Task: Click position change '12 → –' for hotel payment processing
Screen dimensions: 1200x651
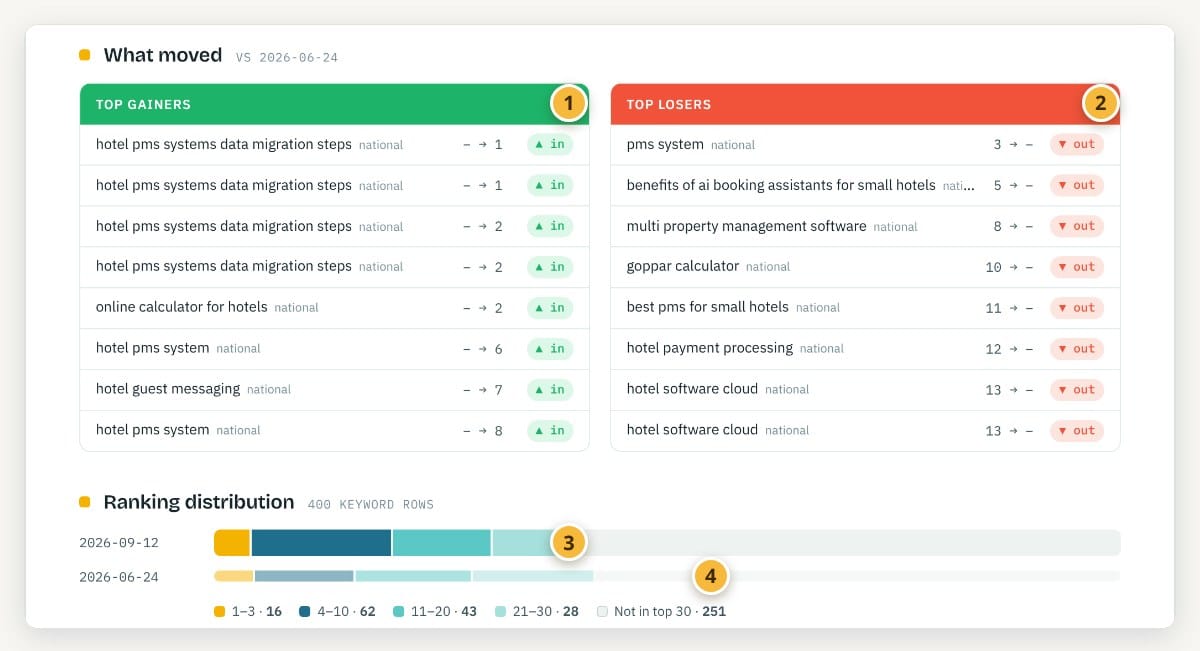Action: point(1009,349)
